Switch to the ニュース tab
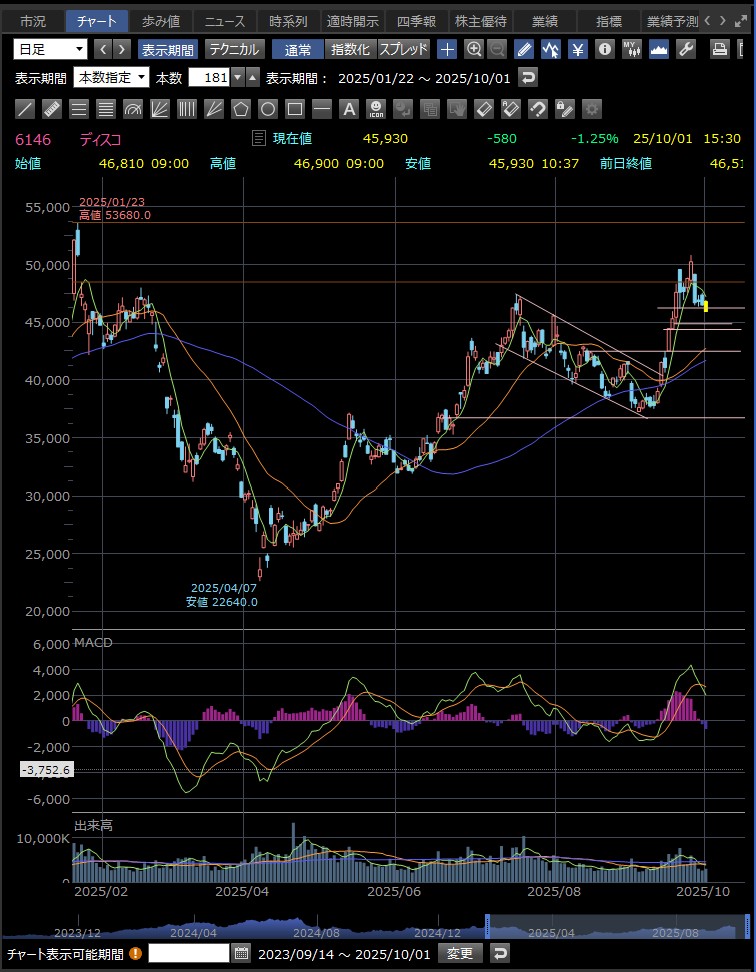Screen dimensions: 756x972 point(223,20)
